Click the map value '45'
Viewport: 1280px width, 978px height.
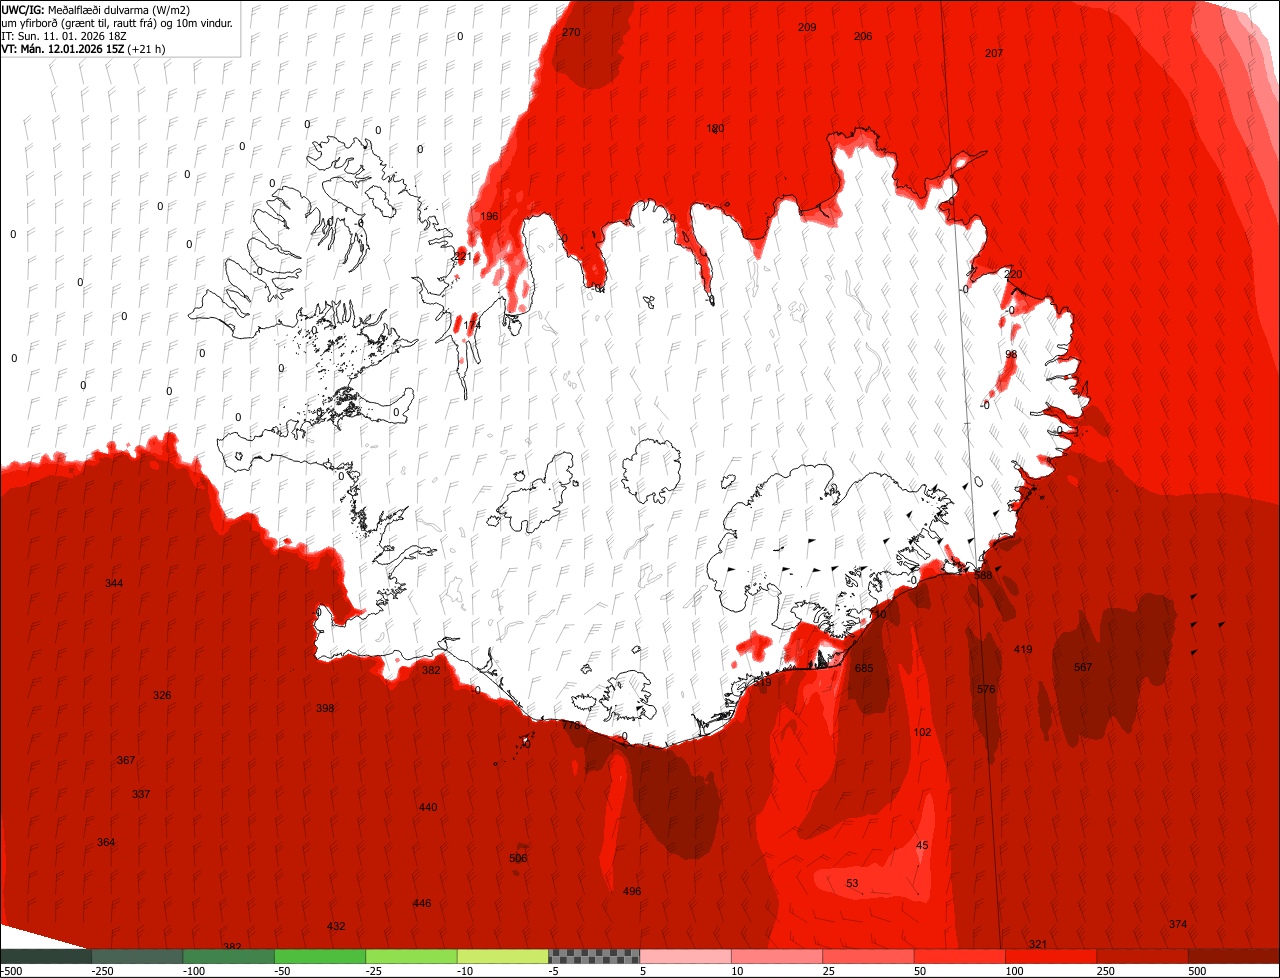coord(922,846)
